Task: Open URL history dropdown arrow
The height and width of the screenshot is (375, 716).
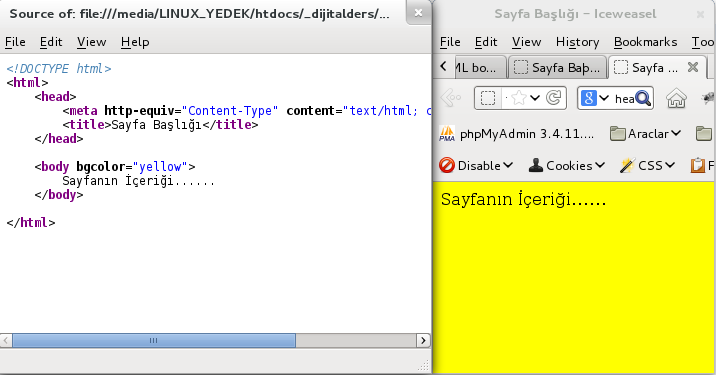Action: coord(535,98)
